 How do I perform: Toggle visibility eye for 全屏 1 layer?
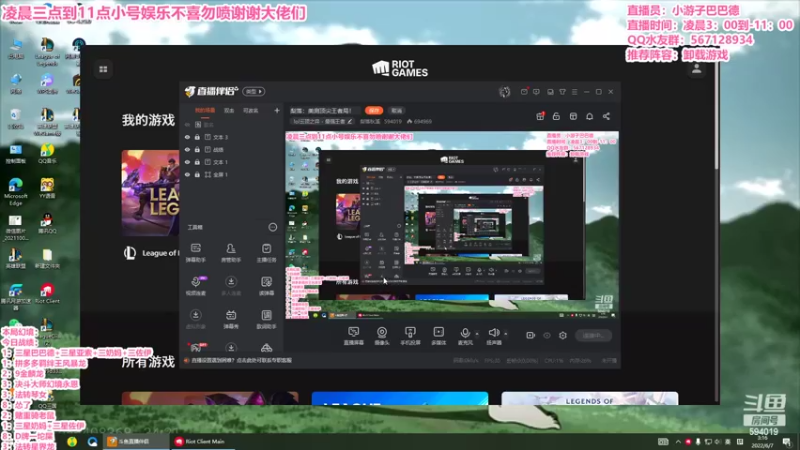pos(187,174)
